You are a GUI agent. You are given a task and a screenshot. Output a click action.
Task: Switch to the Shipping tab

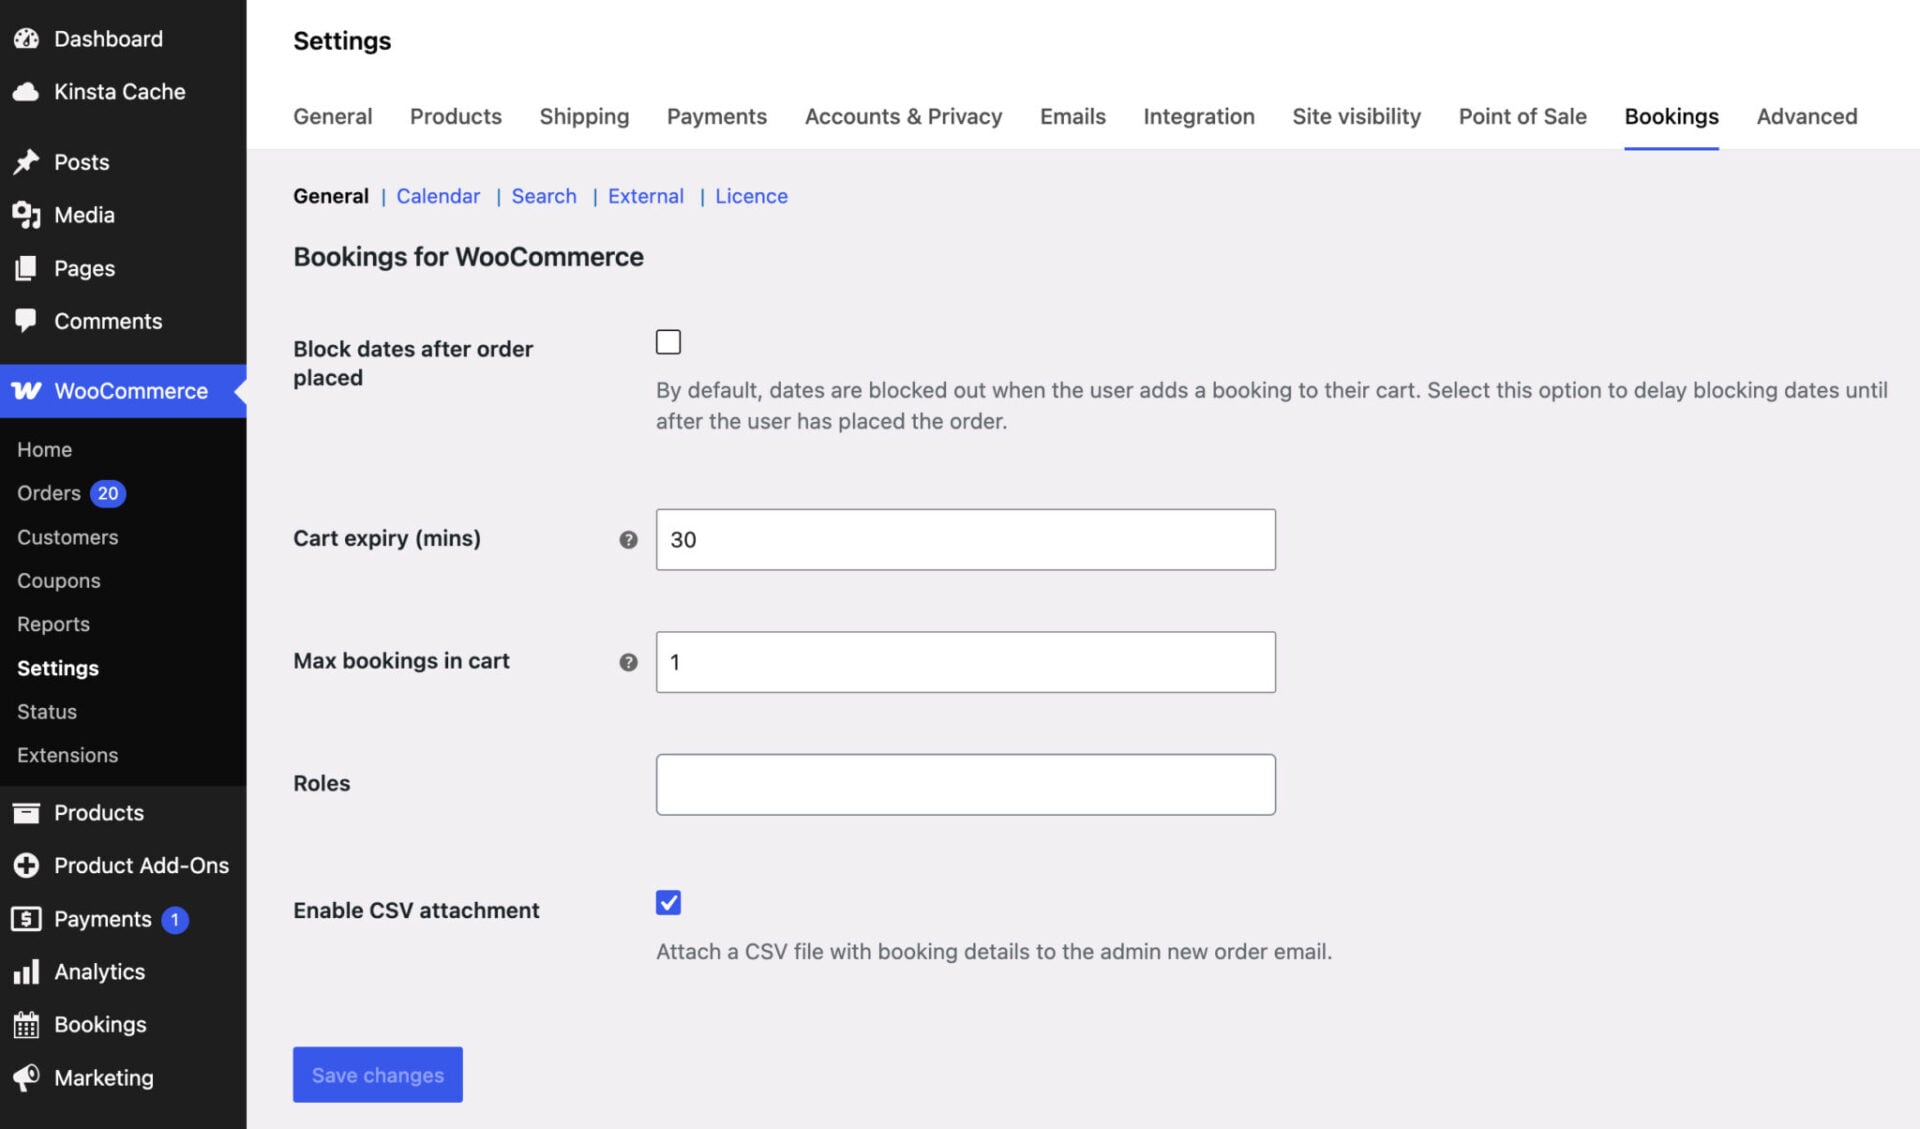click(x=584, y=116)
